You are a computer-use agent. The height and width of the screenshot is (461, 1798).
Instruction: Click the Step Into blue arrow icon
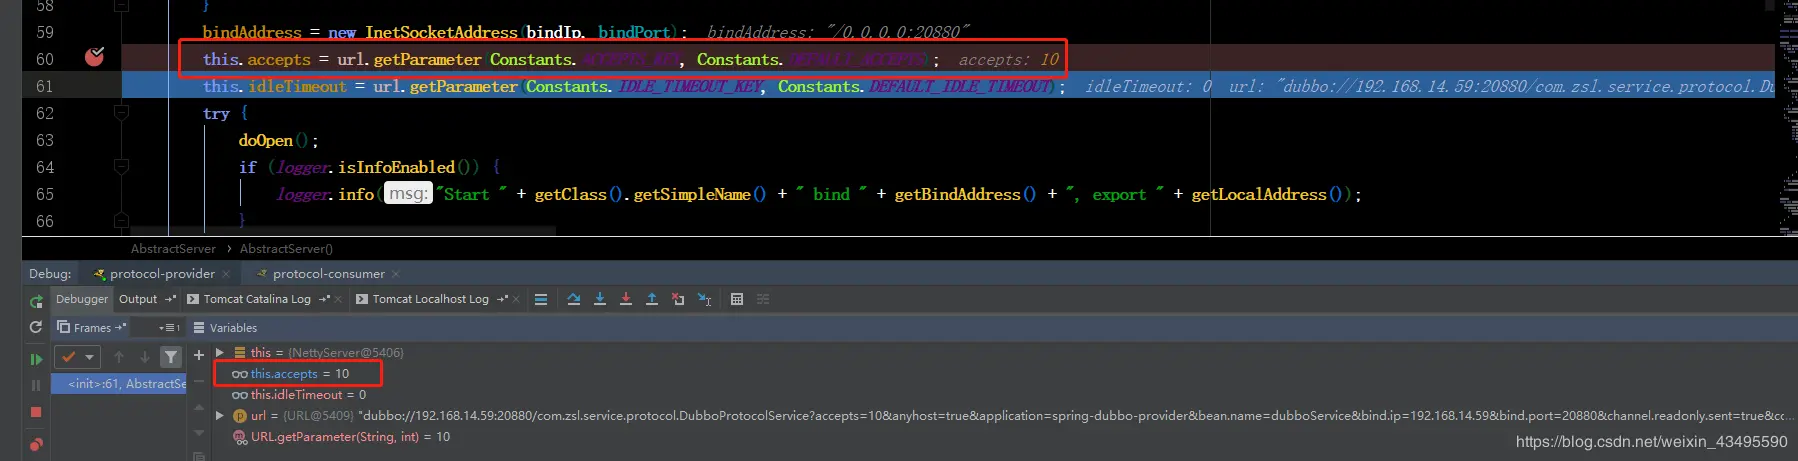pos(600,299)
